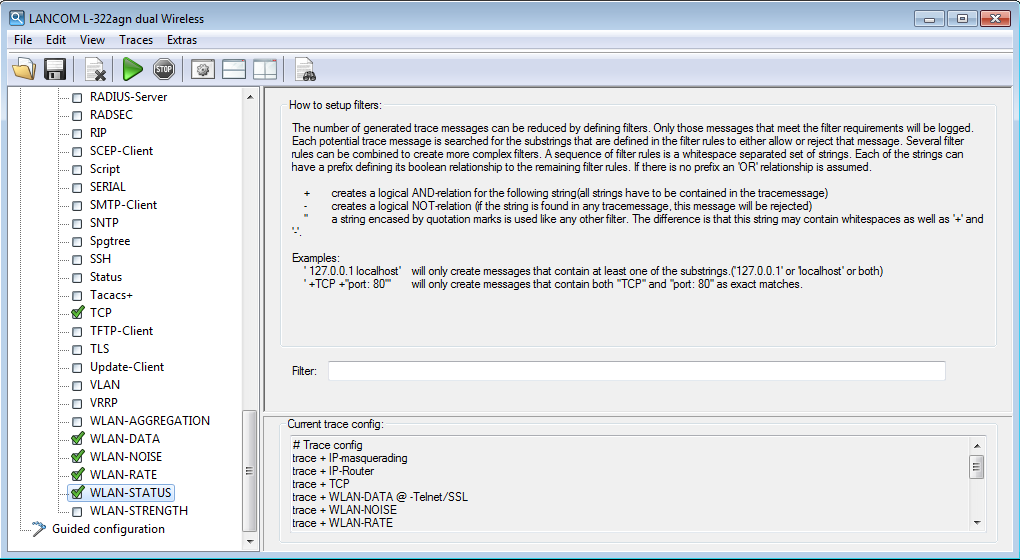Uncheck the WLAN-DATA trace checkbox
This screenshot has width=1020, height=560.
77,439
